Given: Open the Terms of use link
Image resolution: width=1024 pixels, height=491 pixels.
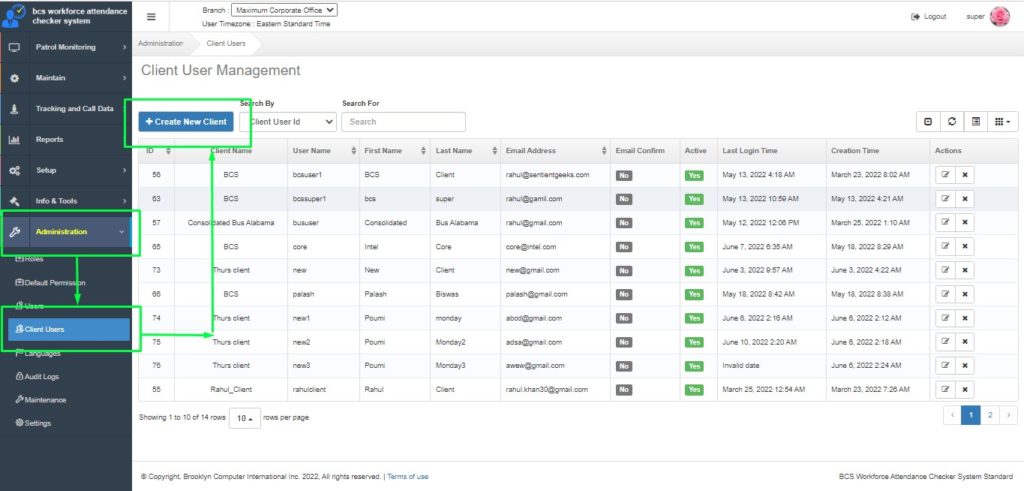Looking at the screenshot, I should click(408, 476).
